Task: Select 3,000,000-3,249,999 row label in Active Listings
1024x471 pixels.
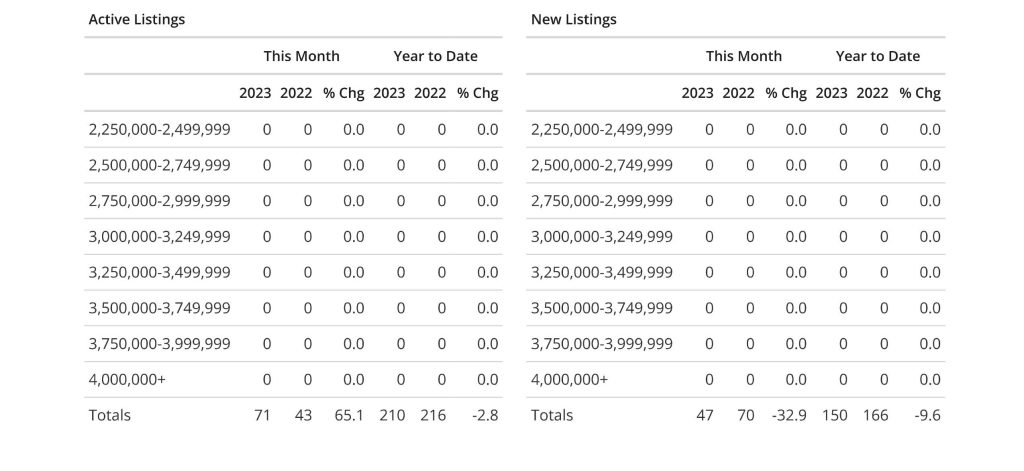Action: [159, 236]
